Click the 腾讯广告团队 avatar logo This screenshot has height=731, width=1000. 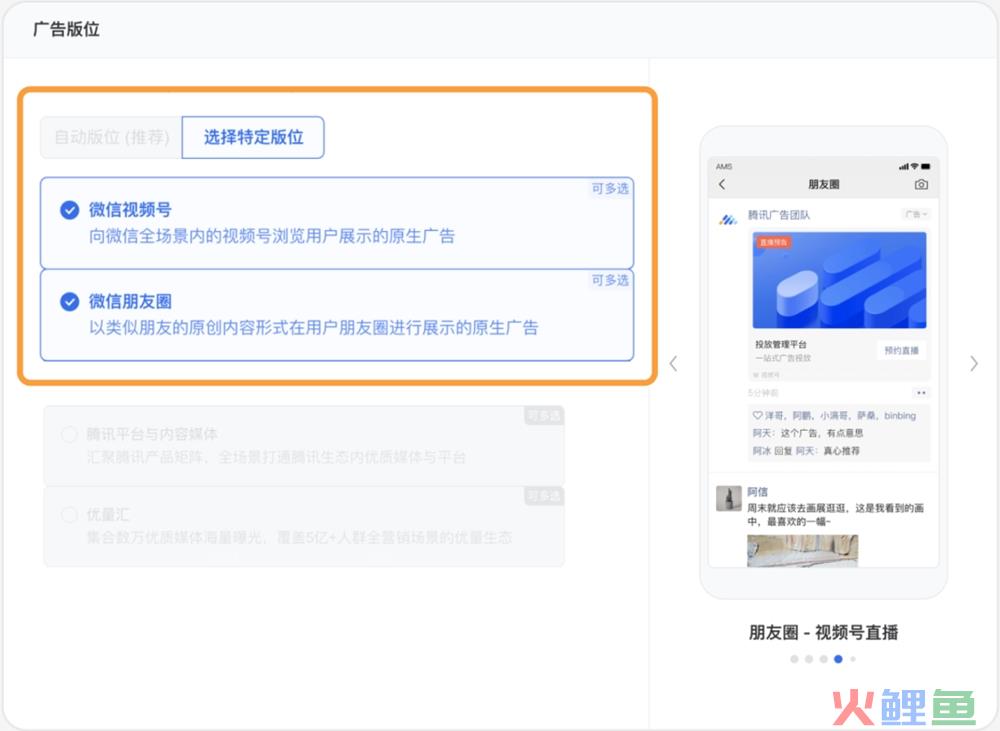[728, 220]
